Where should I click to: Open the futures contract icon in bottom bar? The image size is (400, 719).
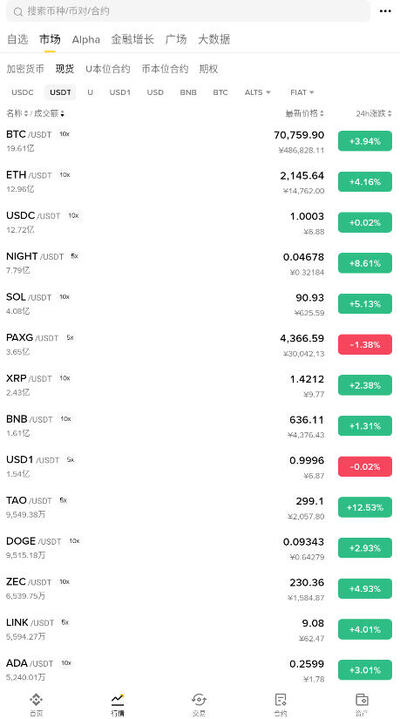[x=280, y=699]
